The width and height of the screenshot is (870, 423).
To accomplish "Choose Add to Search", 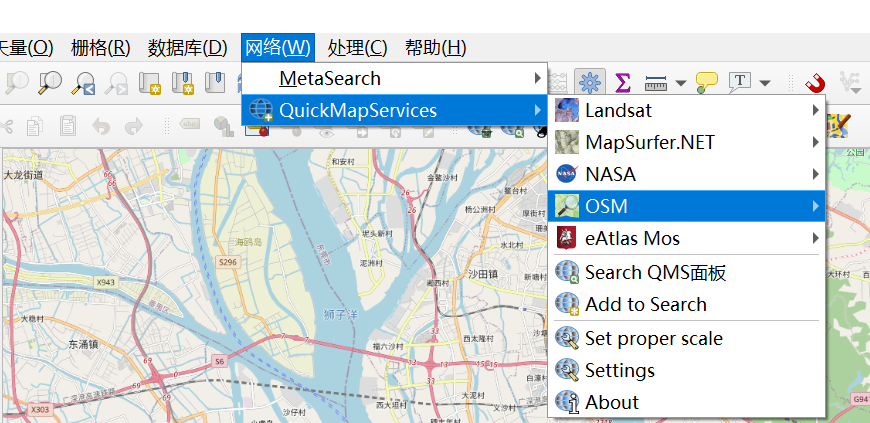I will click(687, 304).
